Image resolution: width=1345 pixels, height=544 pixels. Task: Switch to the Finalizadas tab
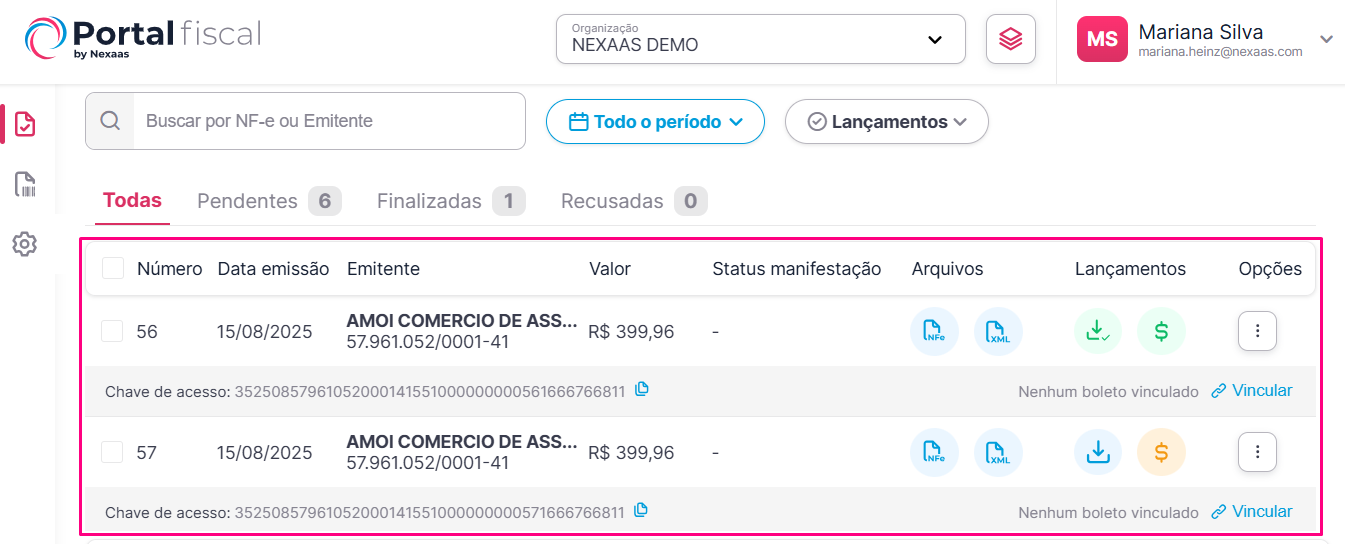pos(451,201)
